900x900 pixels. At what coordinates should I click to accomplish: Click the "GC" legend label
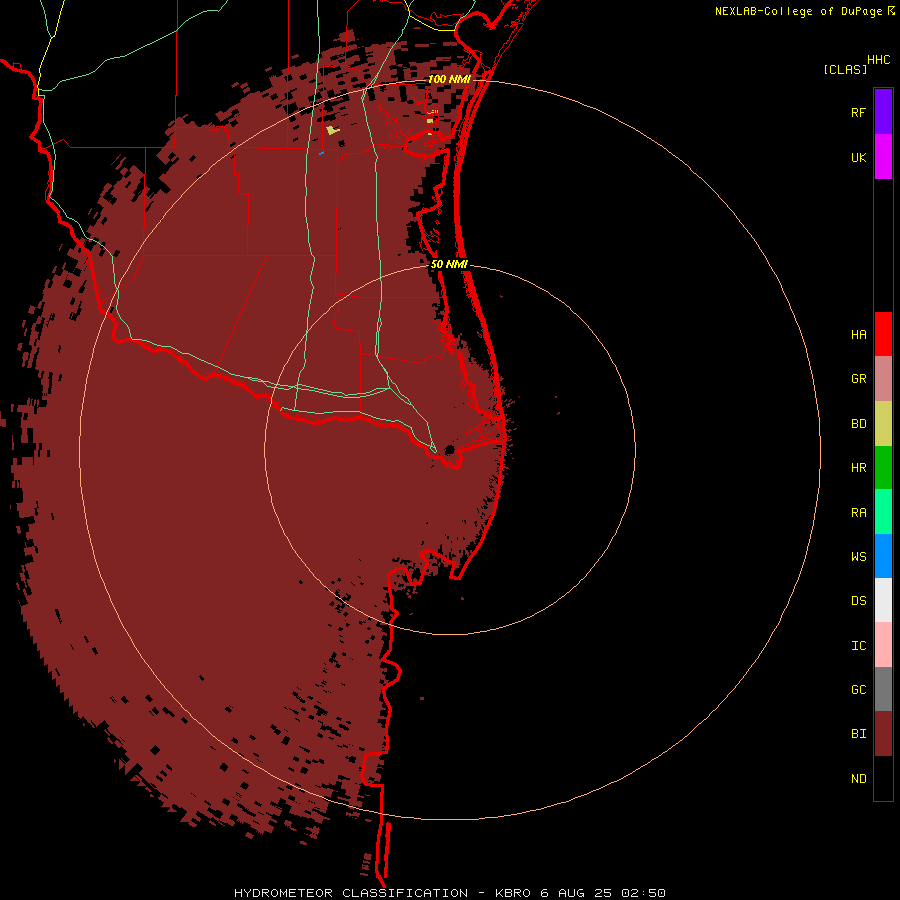[858, 690]
